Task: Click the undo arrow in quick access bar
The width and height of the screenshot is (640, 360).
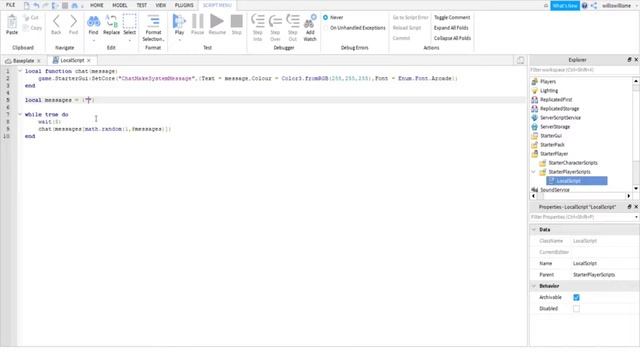Action: coord(36,5)
